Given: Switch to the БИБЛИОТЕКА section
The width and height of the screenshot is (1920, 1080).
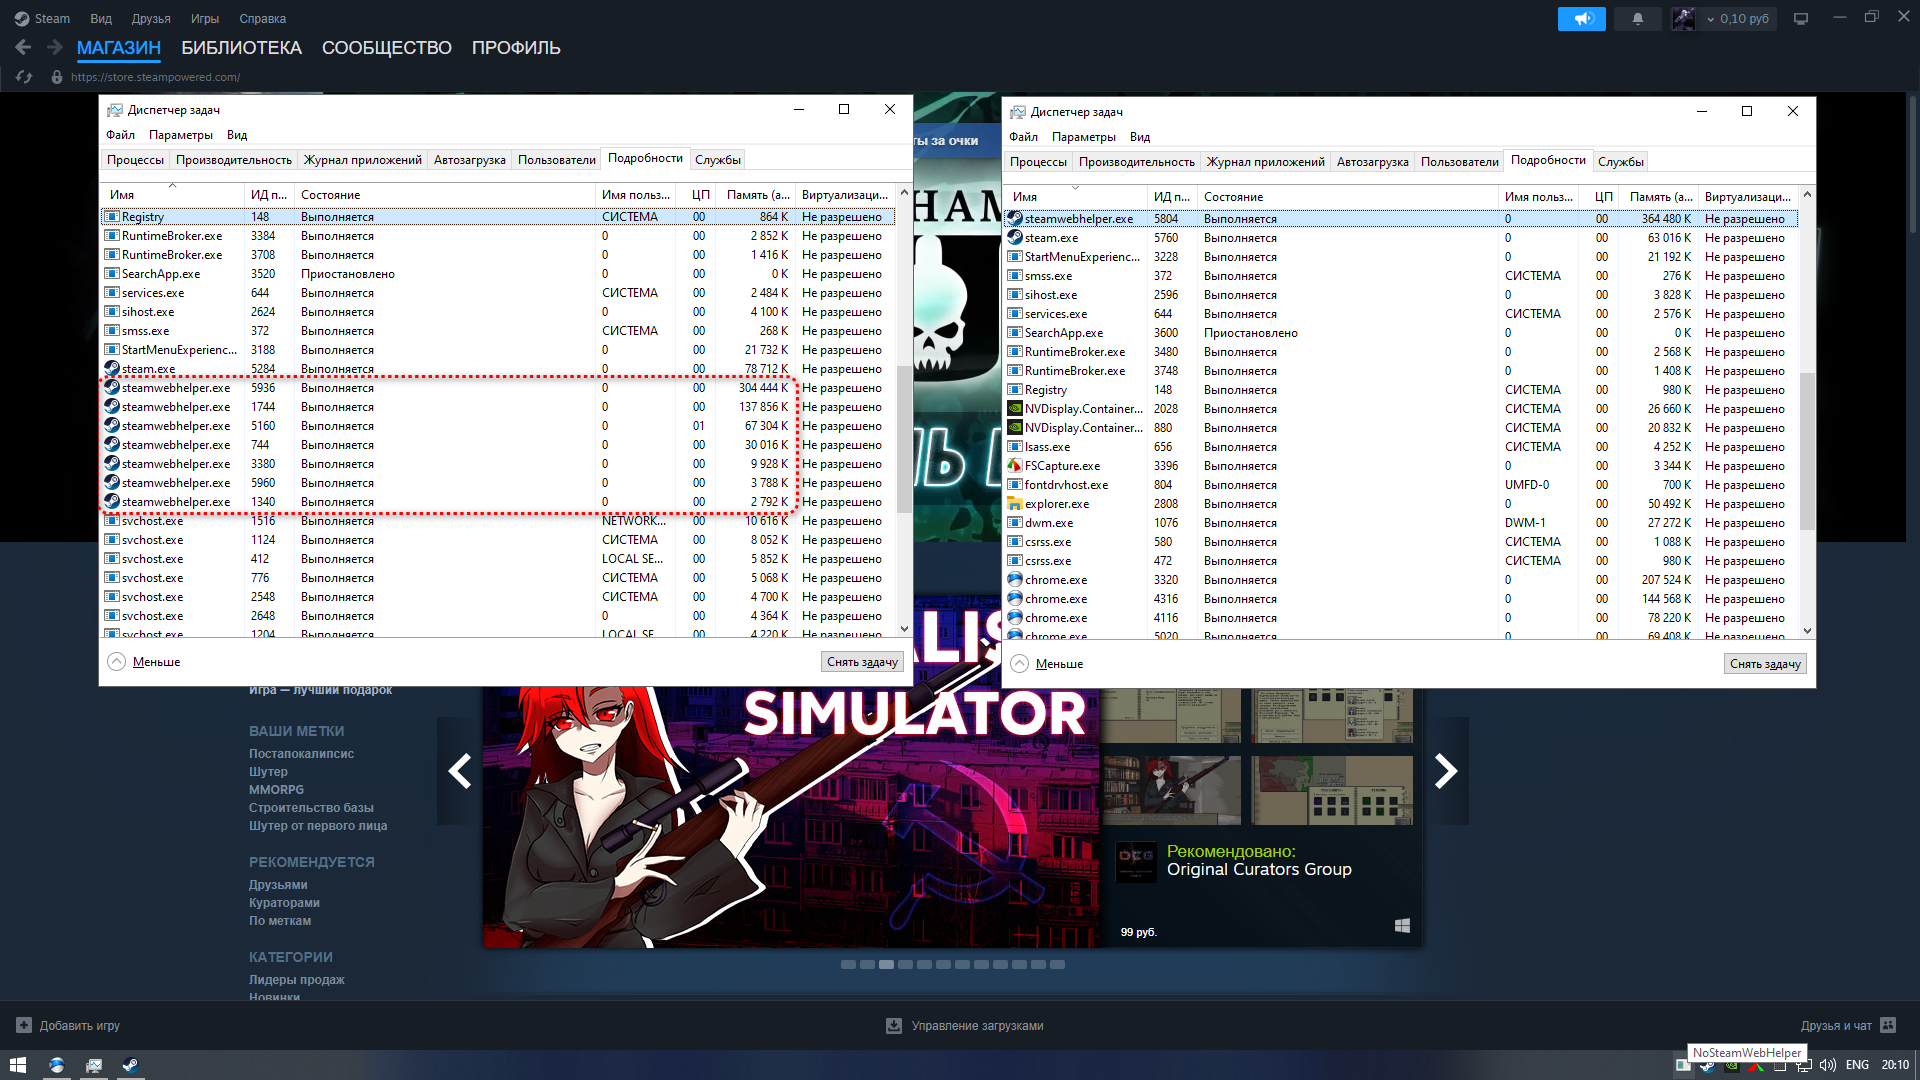Looking at the screenshot, I should 241,48.
